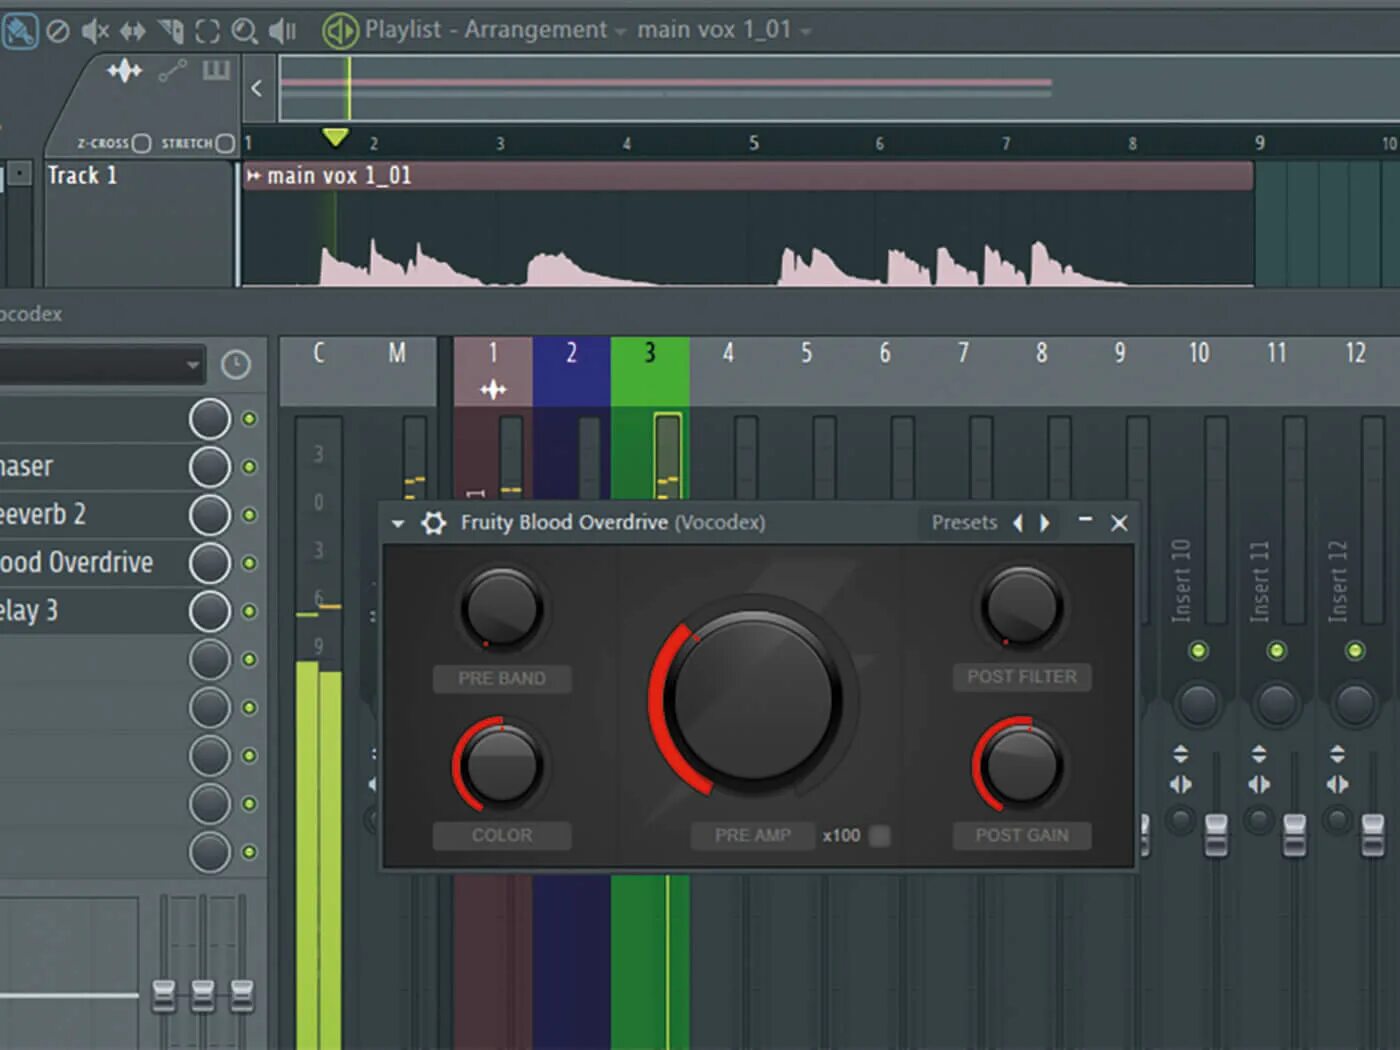Image resolution: width=1400 pixels, height=1050 pixels.
Task: Select the Zoom magnifier tool
Action: [244, 31]
